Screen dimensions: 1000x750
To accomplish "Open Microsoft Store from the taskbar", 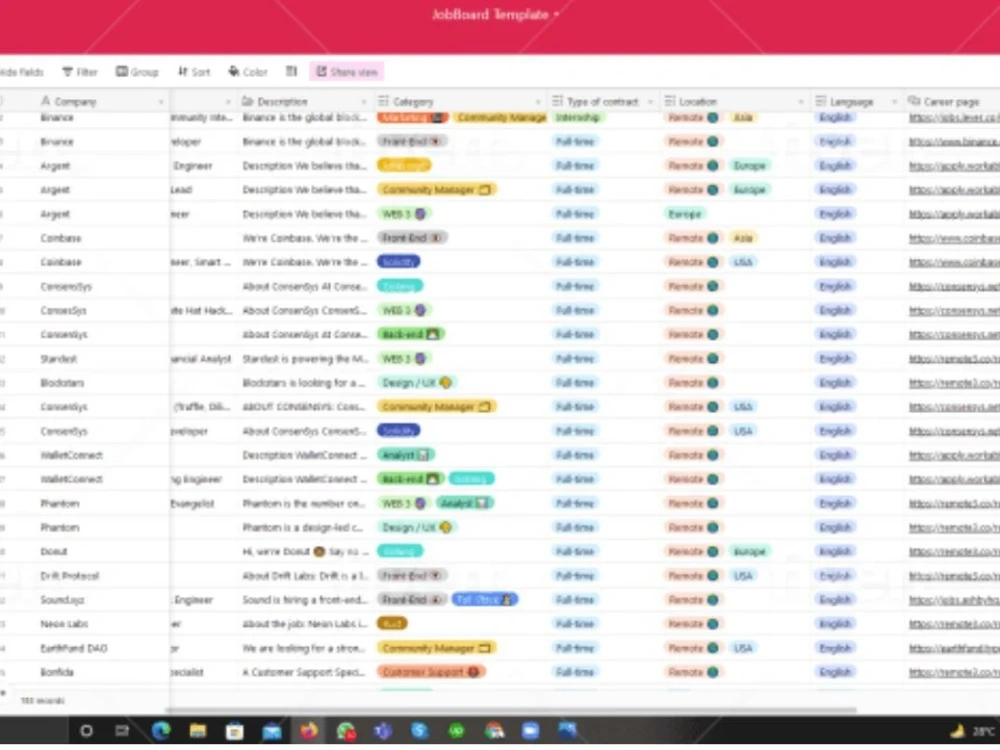I will (235, 731).
